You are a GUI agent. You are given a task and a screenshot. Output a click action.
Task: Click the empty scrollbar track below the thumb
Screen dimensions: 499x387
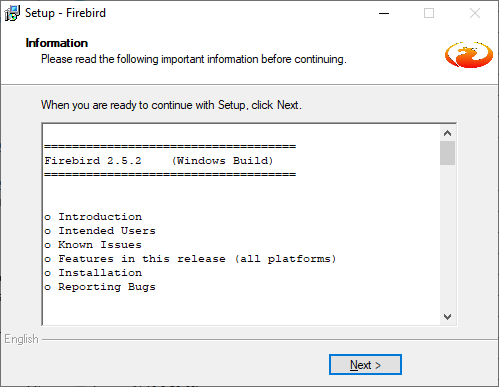pyautogui.click(x=447, y=237)
